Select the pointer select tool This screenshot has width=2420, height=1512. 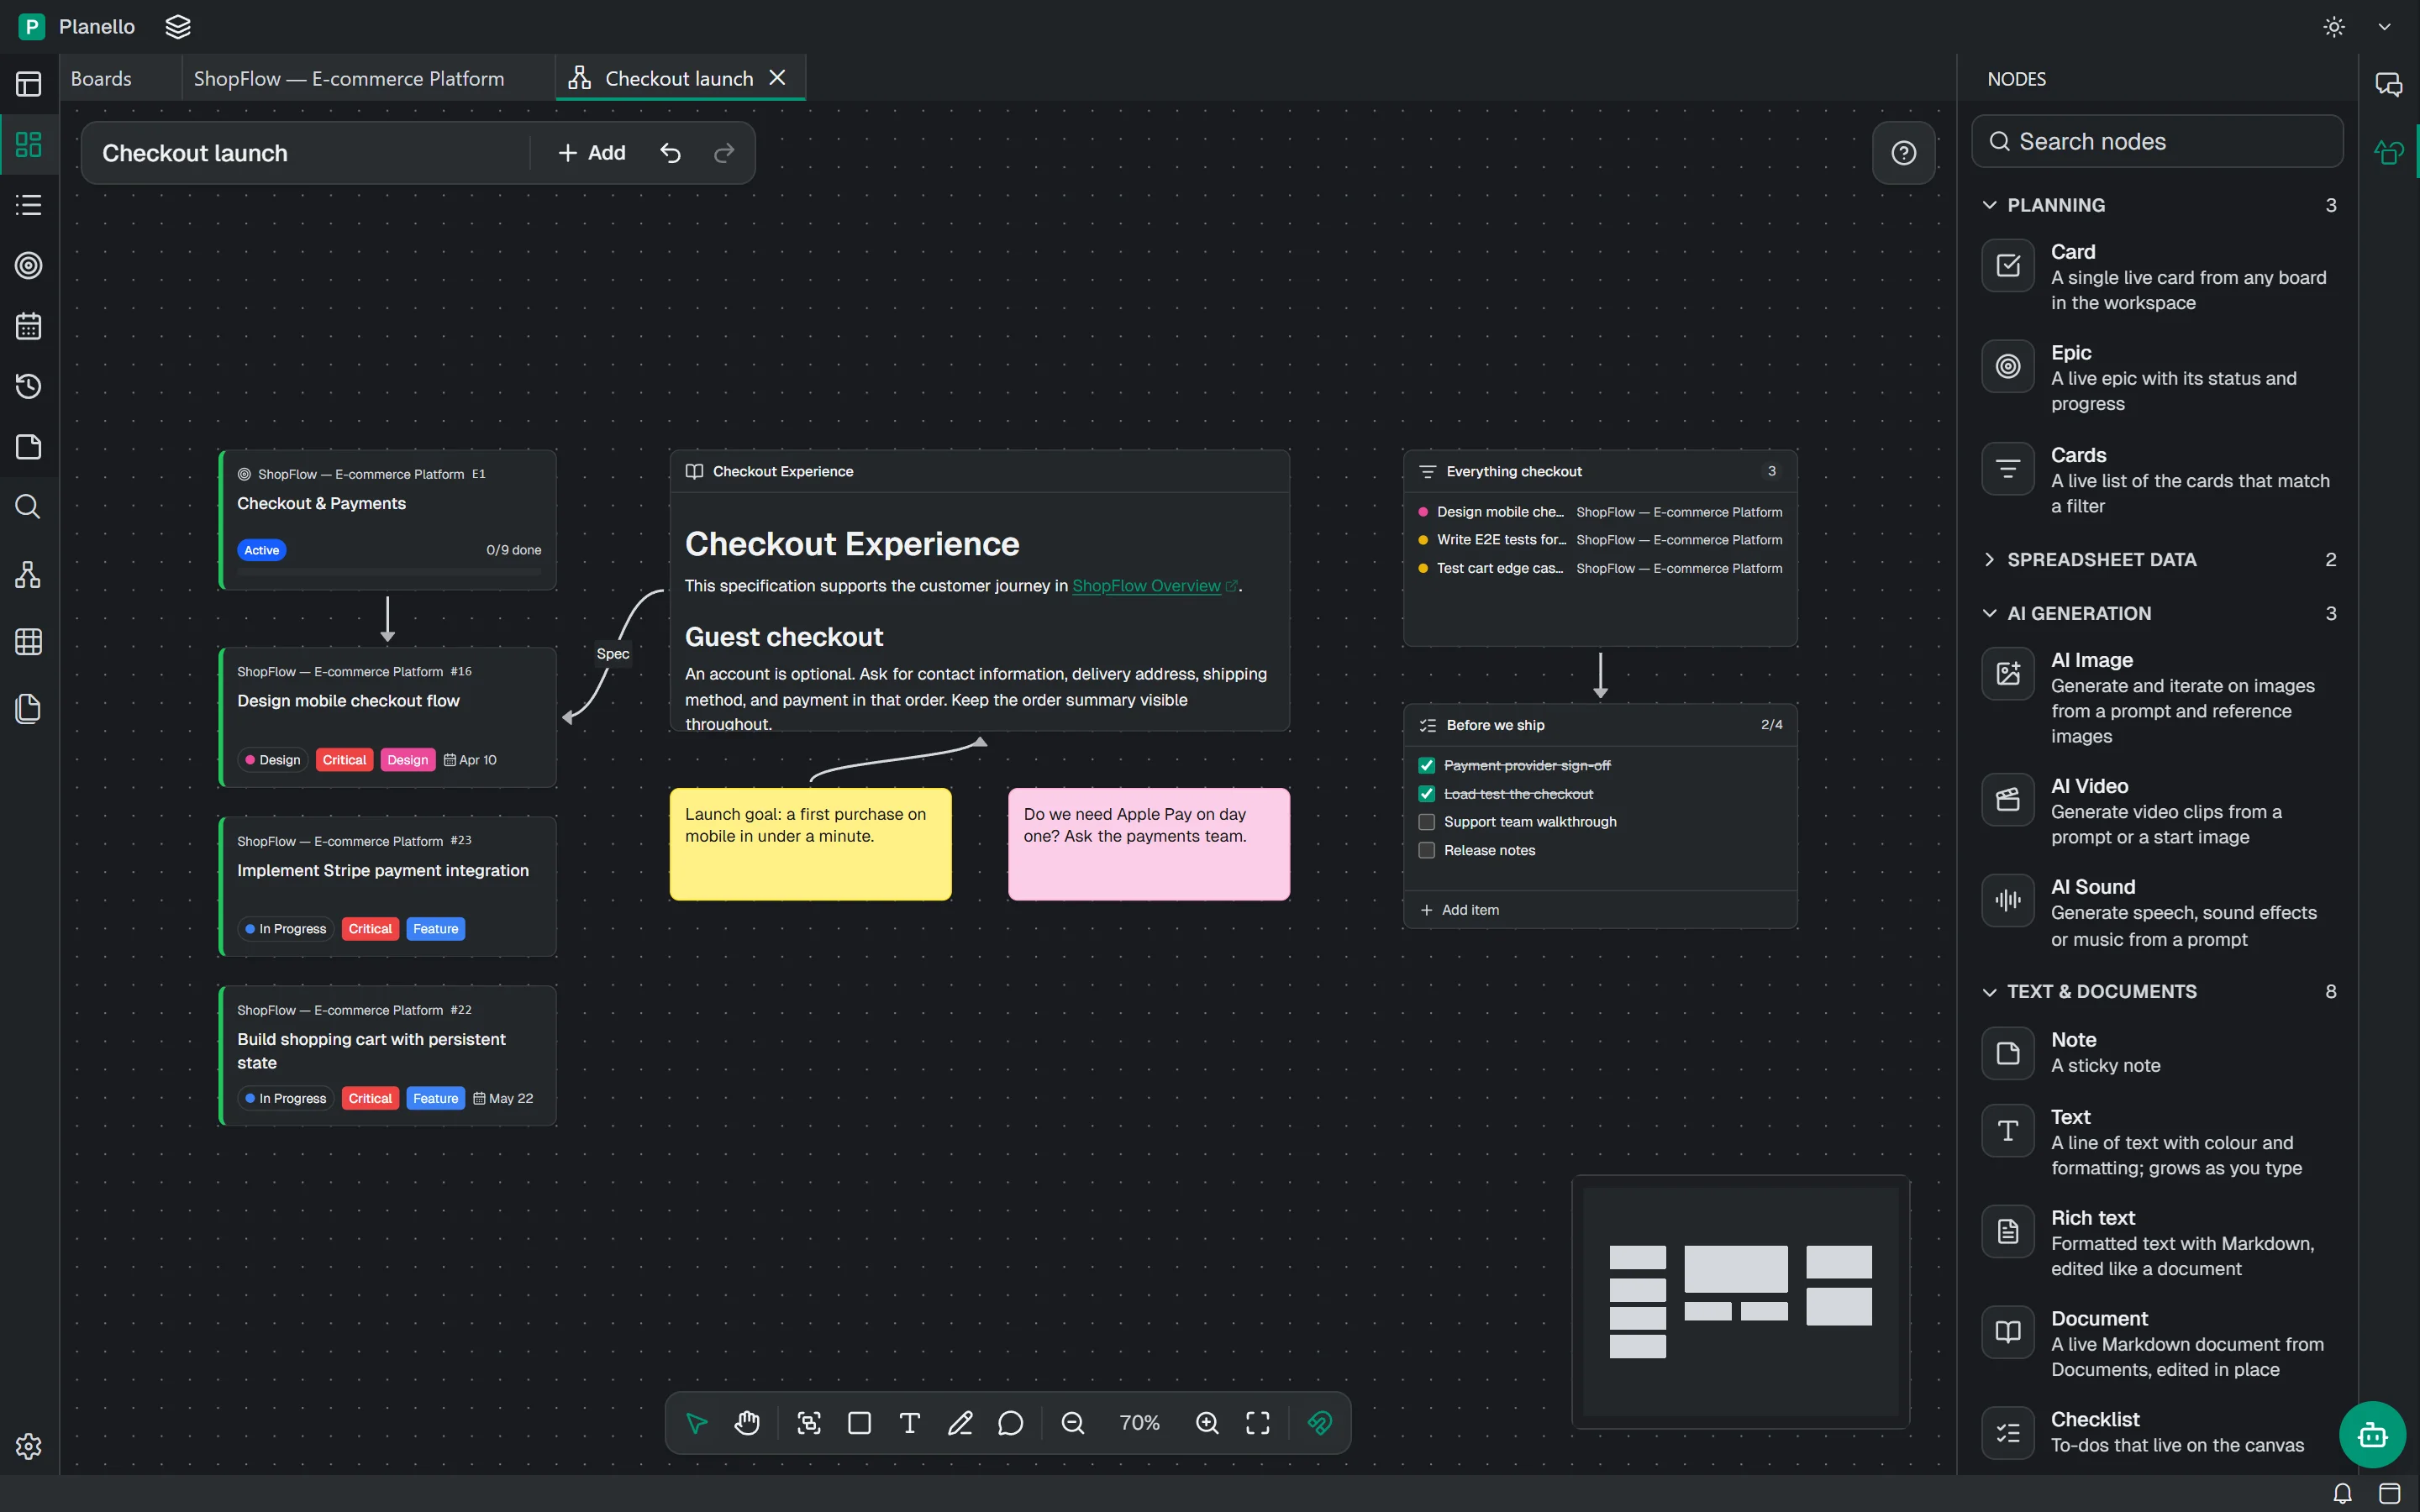click(697, 1422)
